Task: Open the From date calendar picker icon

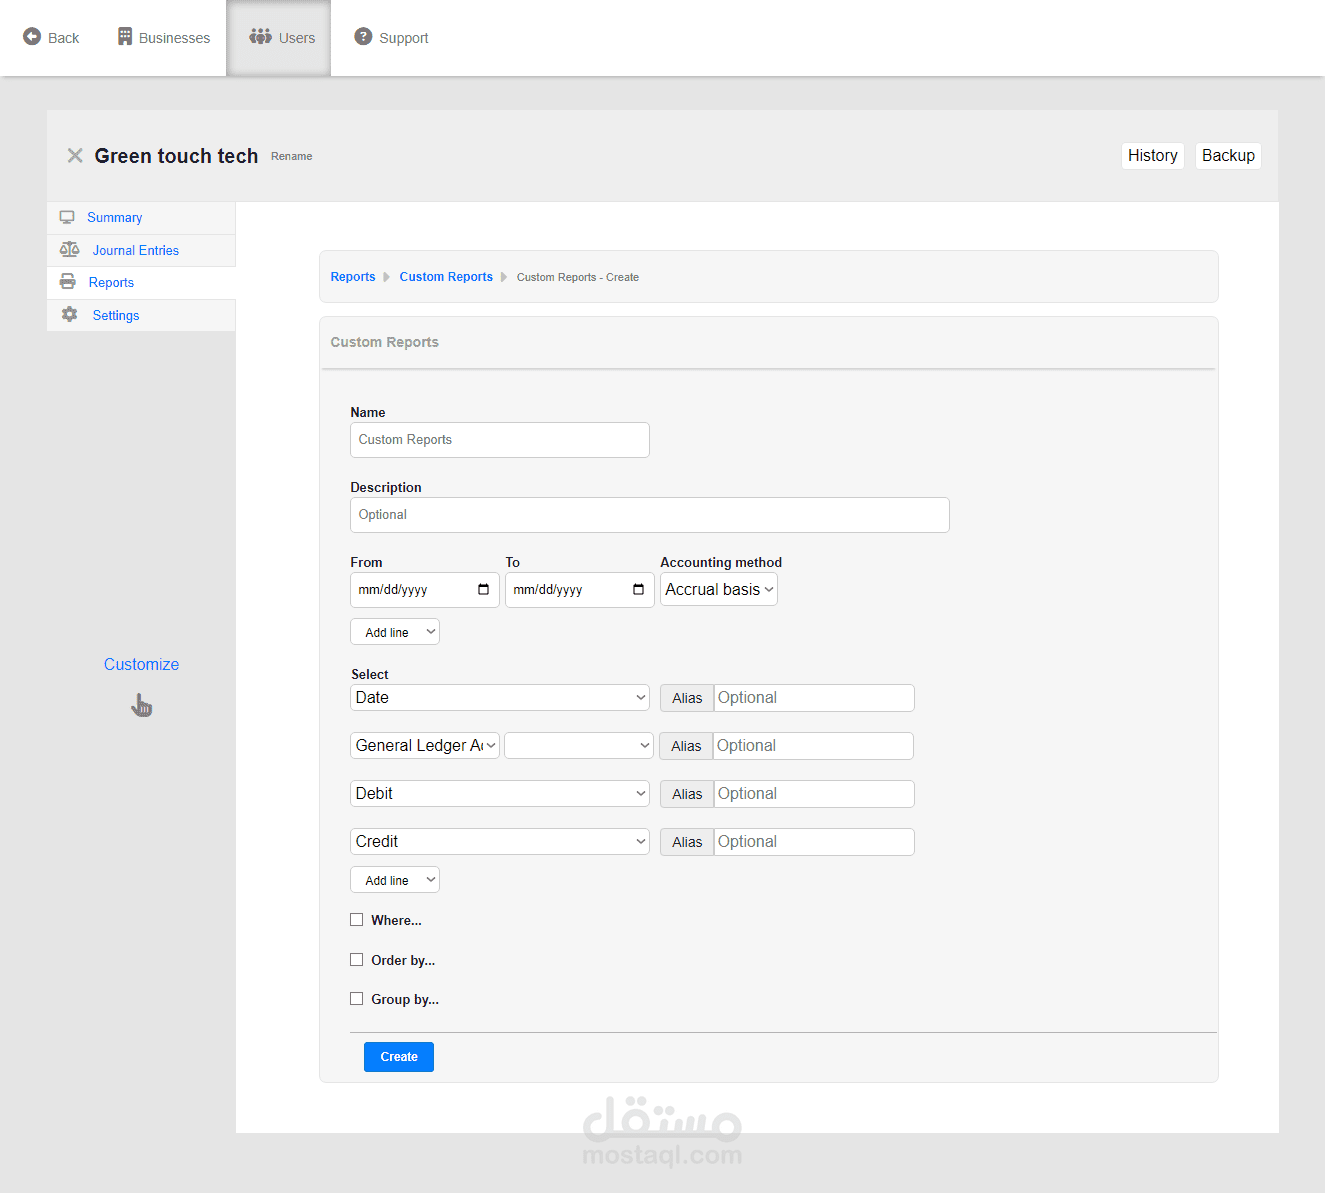Action: [x=484, y=590]
